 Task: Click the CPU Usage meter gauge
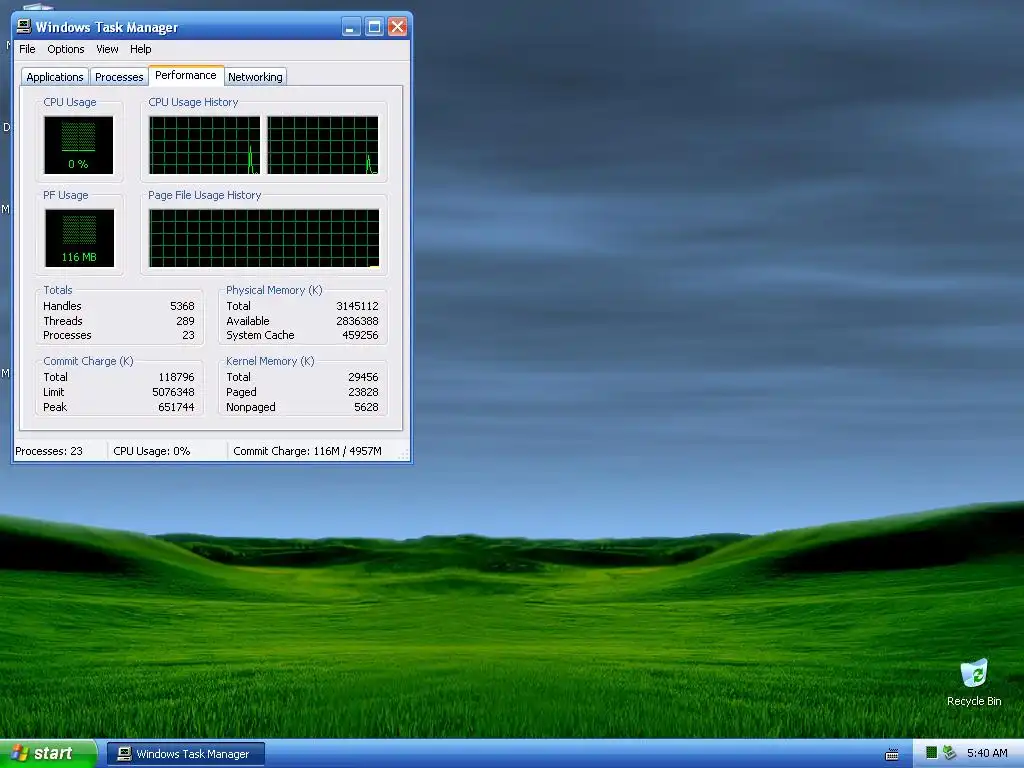pyautogui.click(x=78, y=145)
